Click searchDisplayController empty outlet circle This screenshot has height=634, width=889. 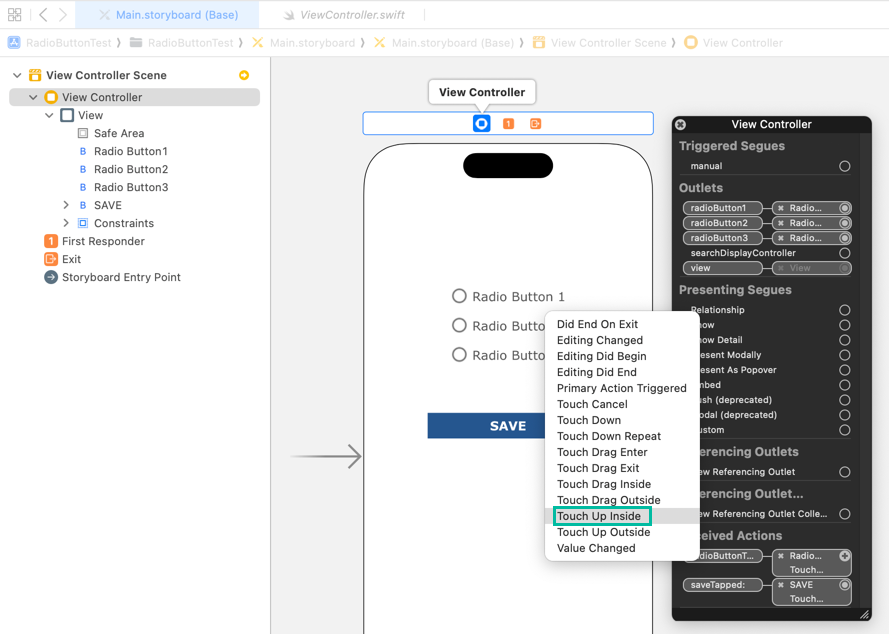[845, 253]
